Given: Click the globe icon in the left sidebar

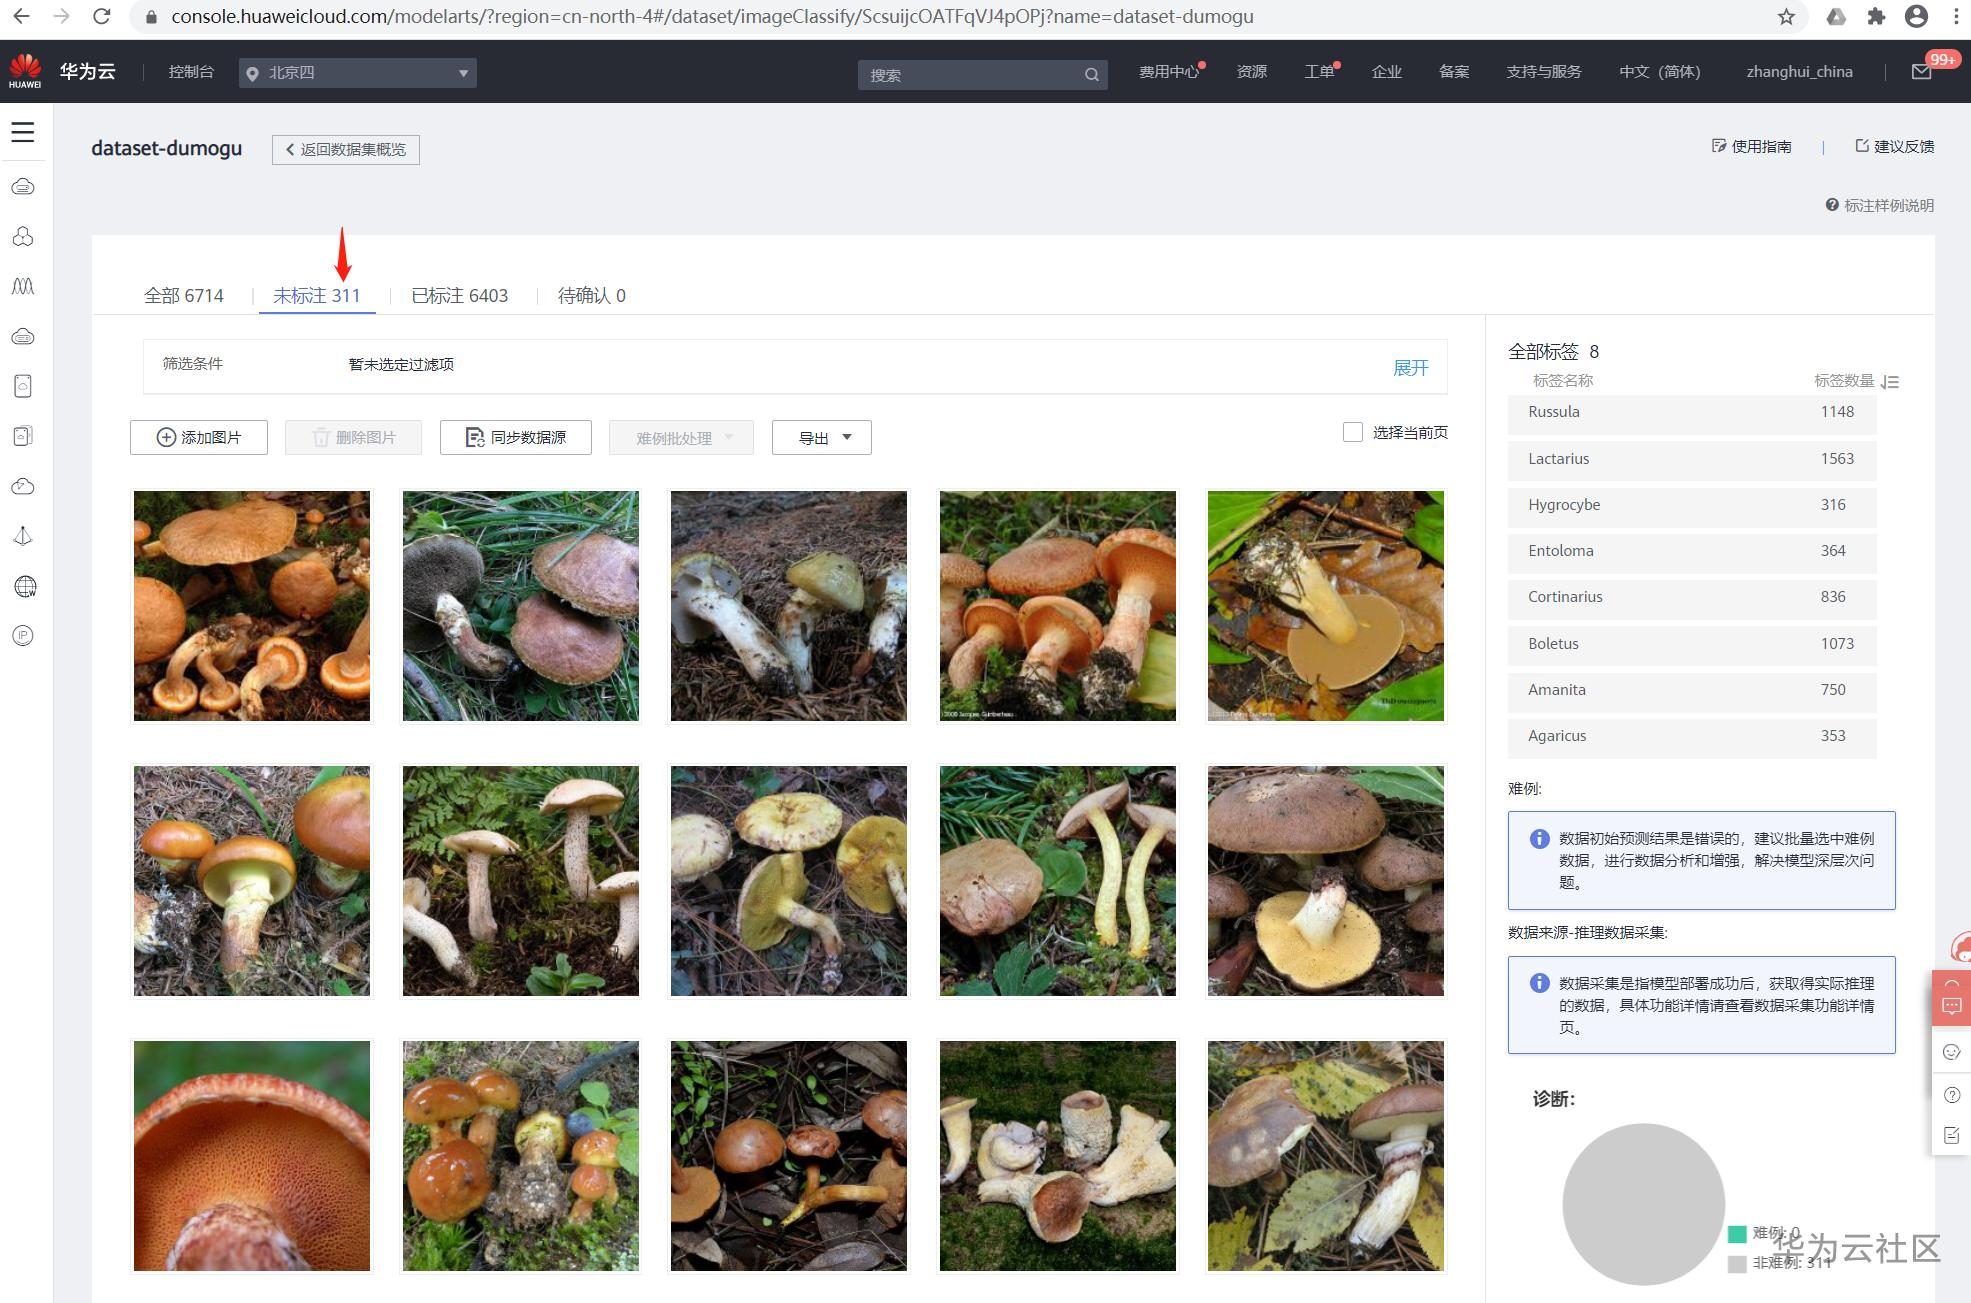Looking at the screenshot, I should (23, 586).
